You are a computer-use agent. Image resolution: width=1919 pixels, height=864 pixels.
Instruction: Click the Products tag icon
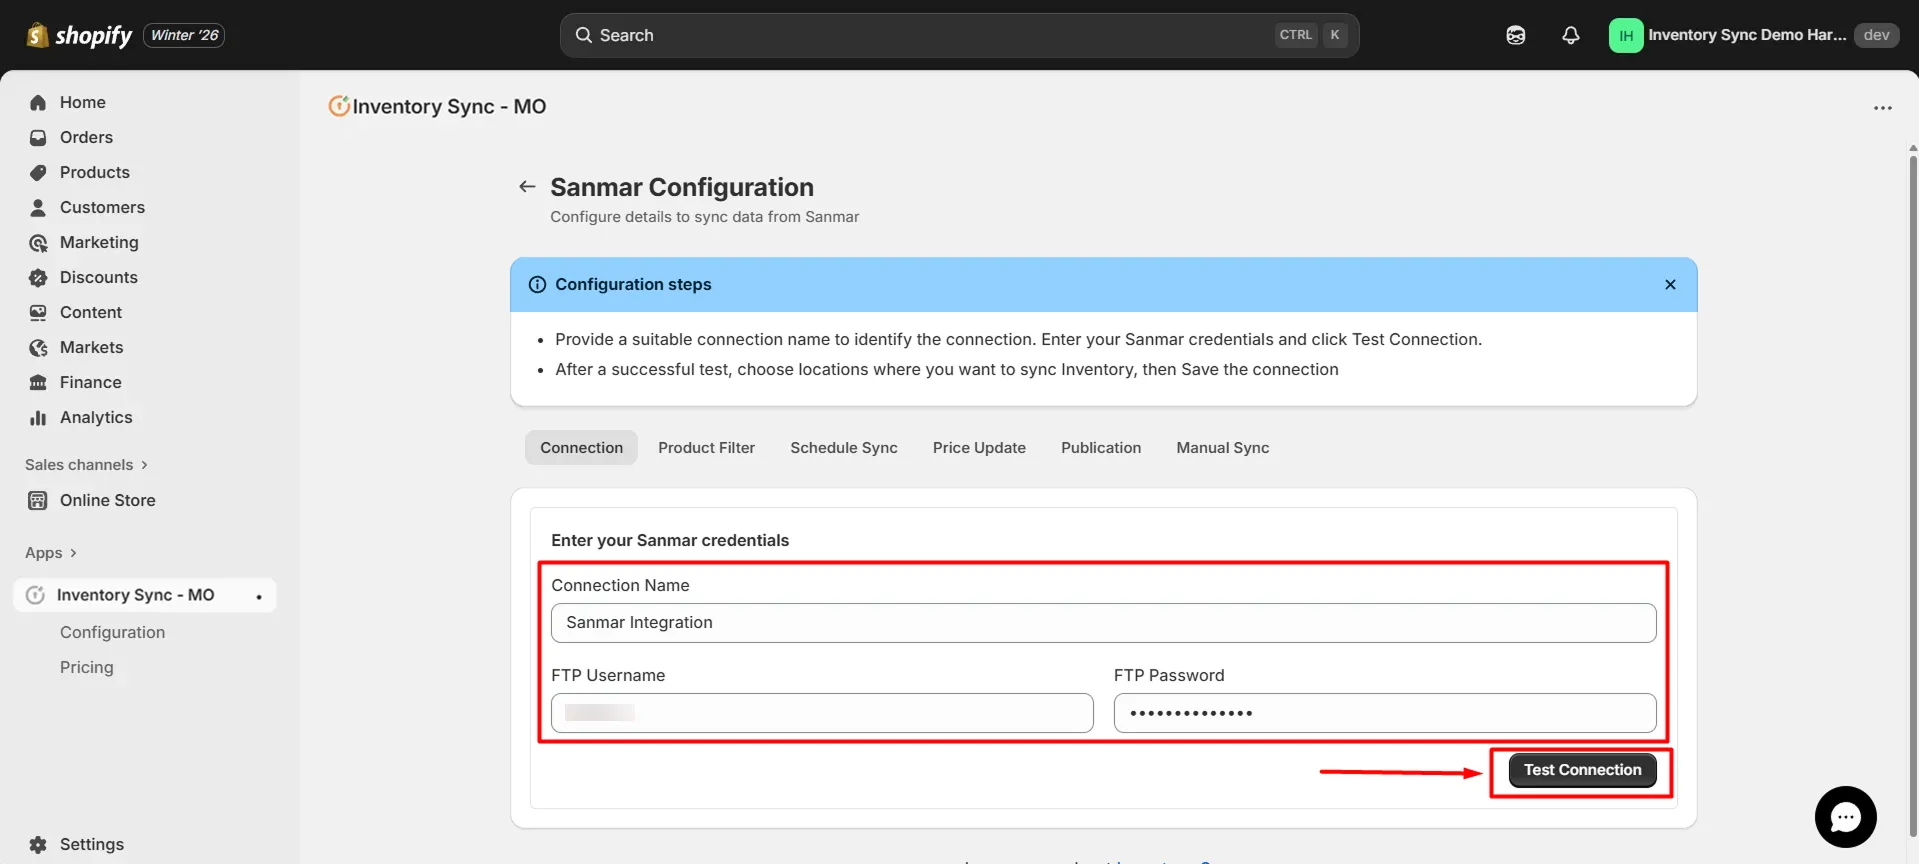coord(38,172)
